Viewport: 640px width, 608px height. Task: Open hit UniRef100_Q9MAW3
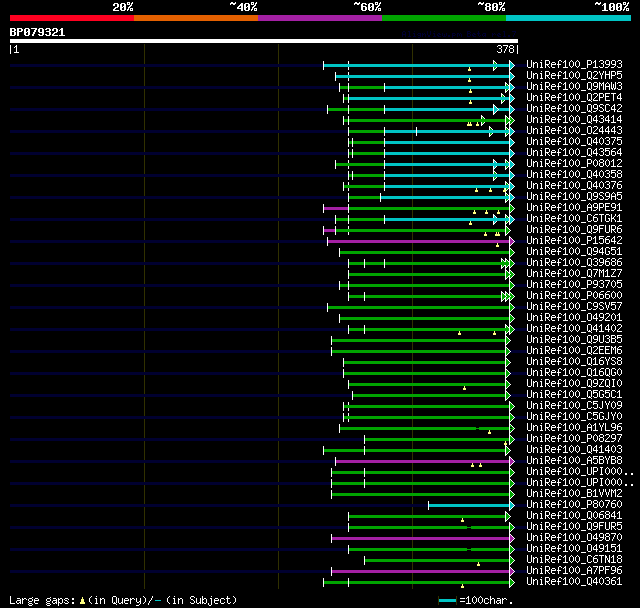pos(574,87)
